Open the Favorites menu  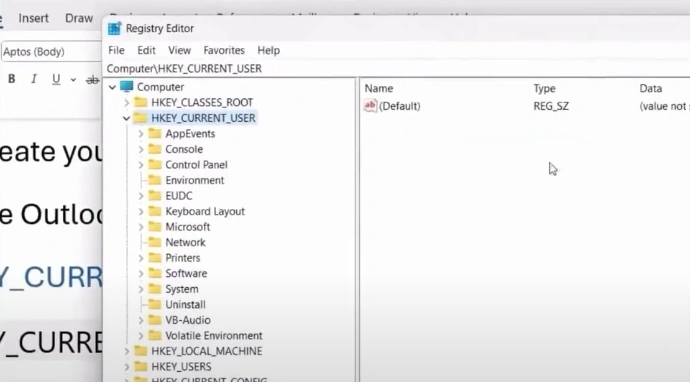tap(224, 51)
